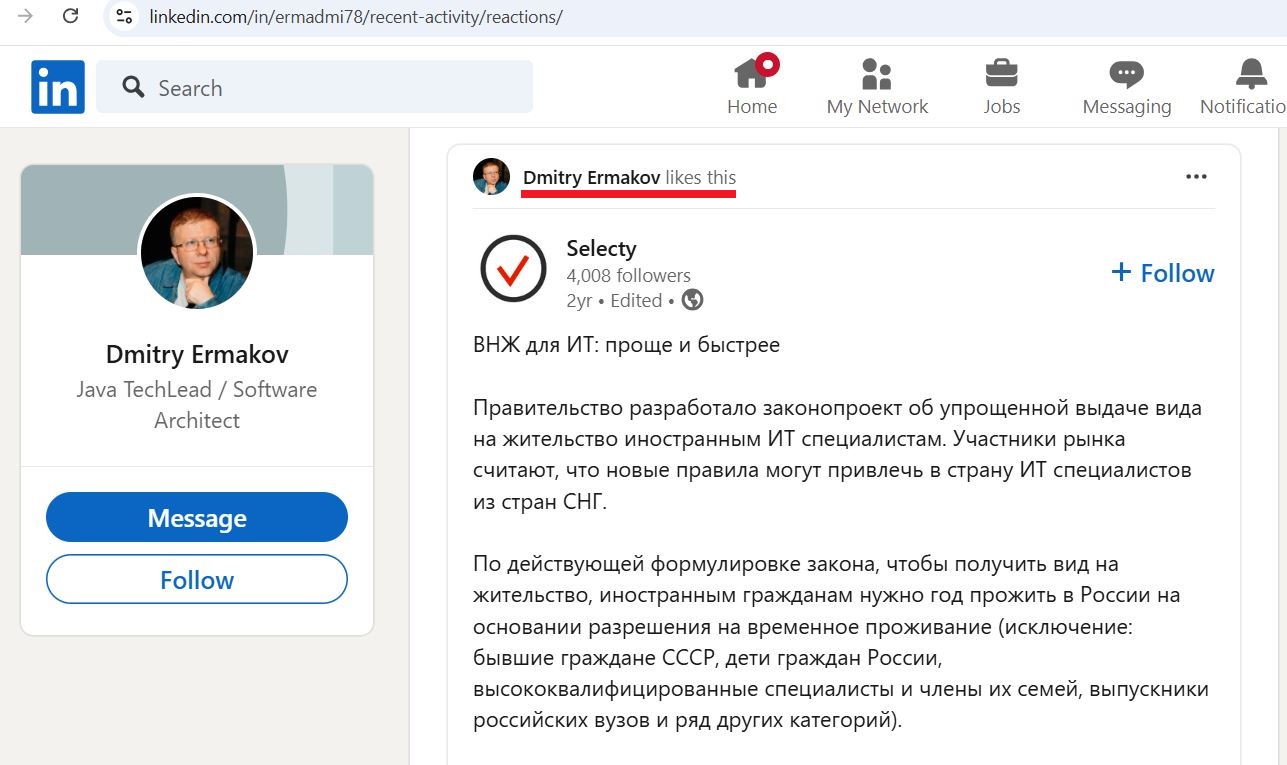Click the LinkedIn logo icon

58,87
